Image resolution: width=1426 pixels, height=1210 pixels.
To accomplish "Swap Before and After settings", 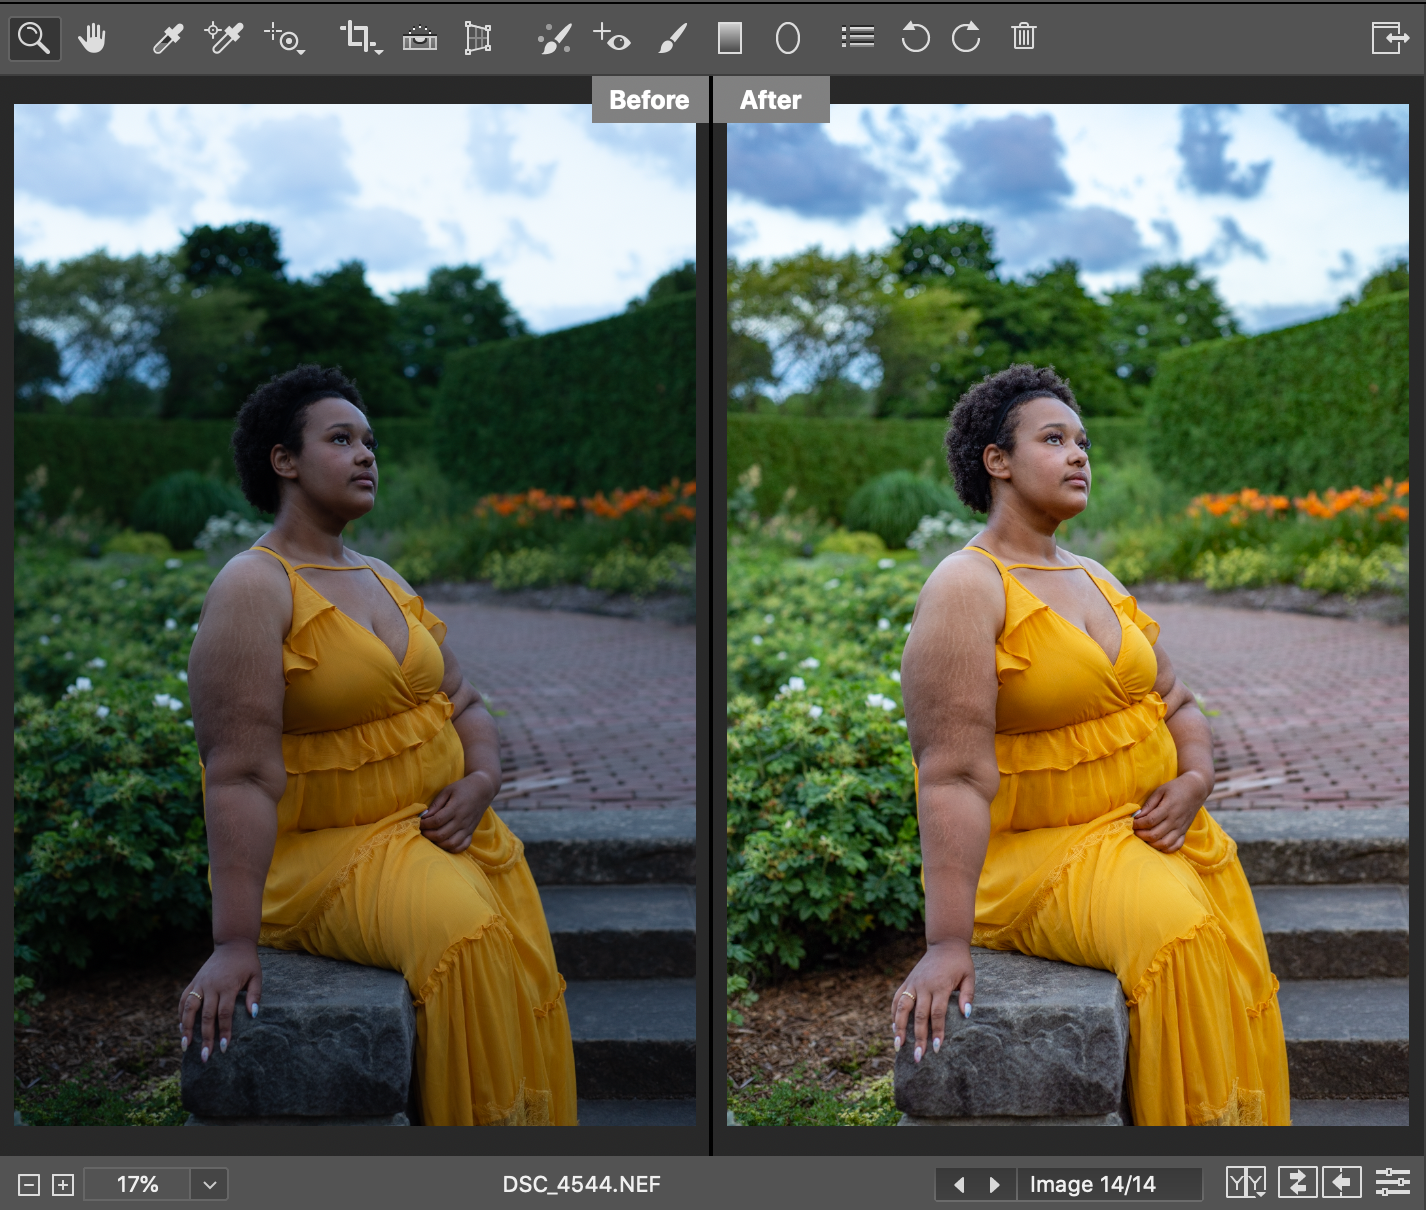I will point(1297,1183).
